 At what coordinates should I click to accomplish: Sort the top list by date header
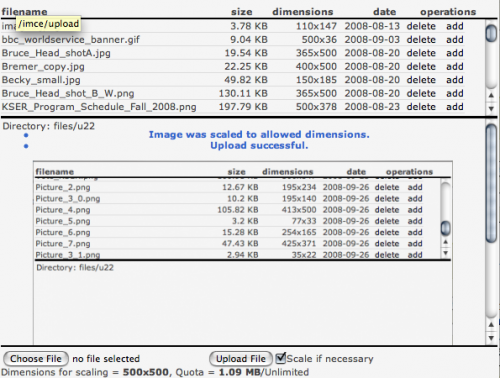(x=384, y=12)
